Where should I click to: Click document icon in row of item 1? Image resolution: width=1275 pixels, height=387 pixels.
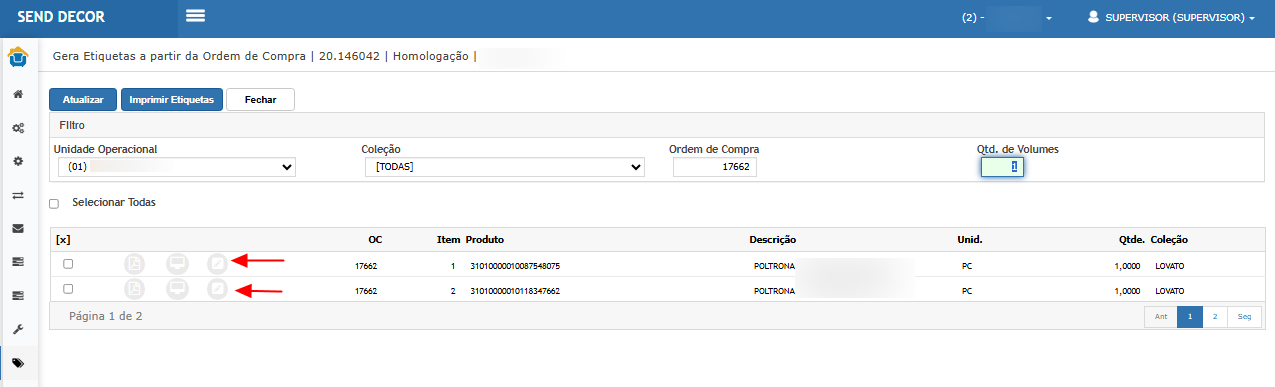pos(135,264)
